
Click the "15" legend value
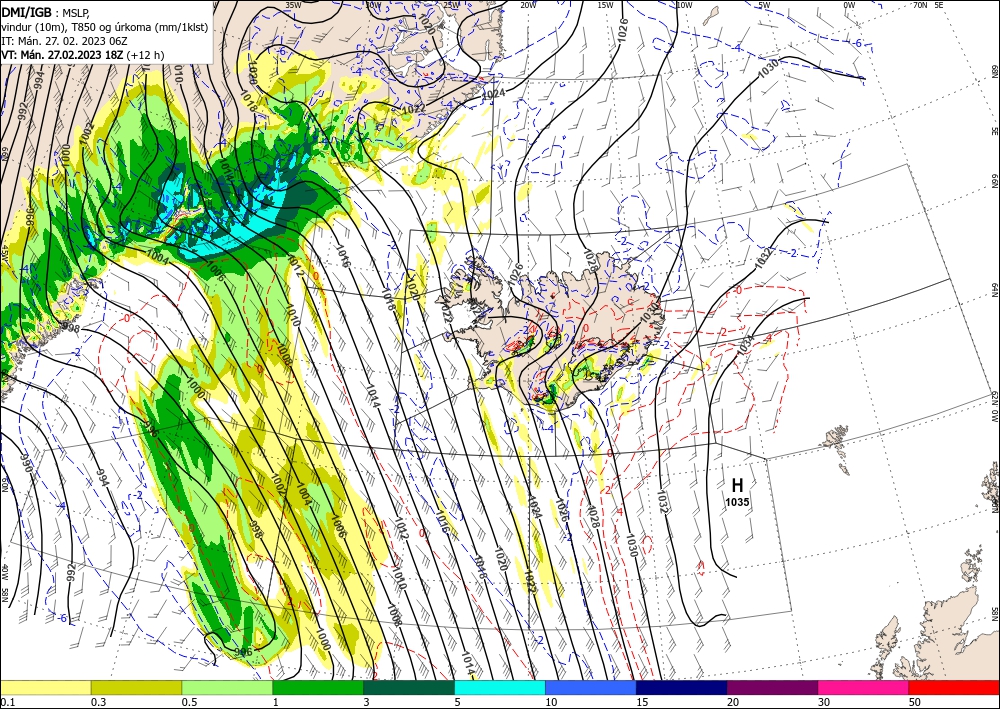click(x=642, y=702)
